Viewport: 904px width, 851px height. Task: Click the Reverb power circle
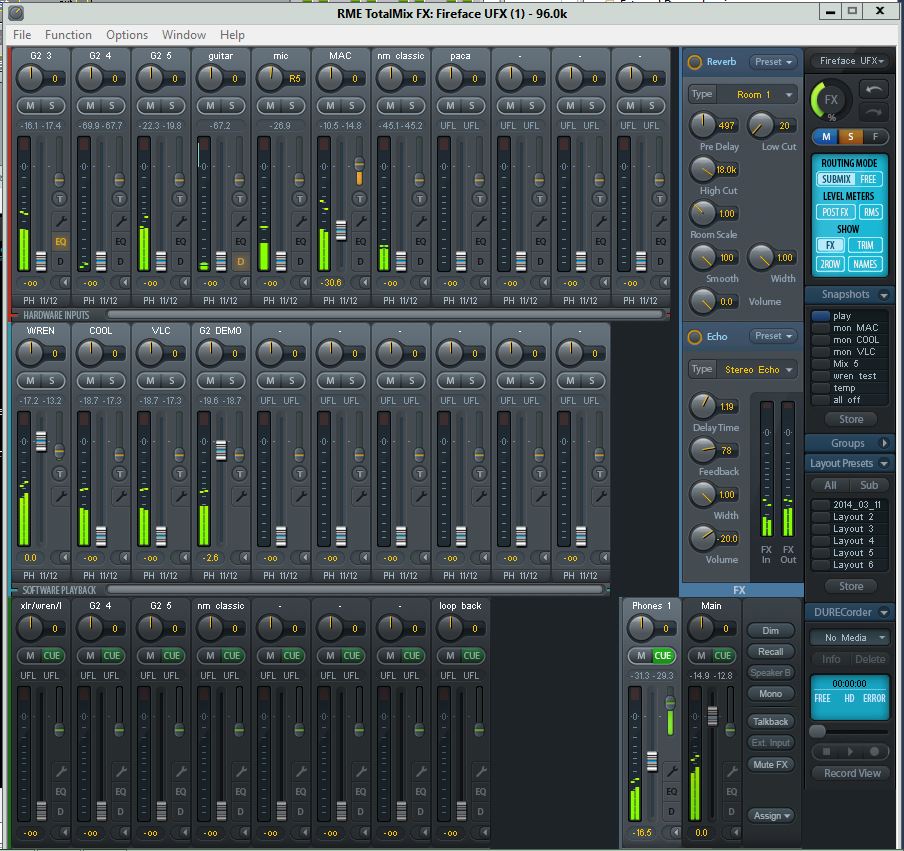pos(695,62)
